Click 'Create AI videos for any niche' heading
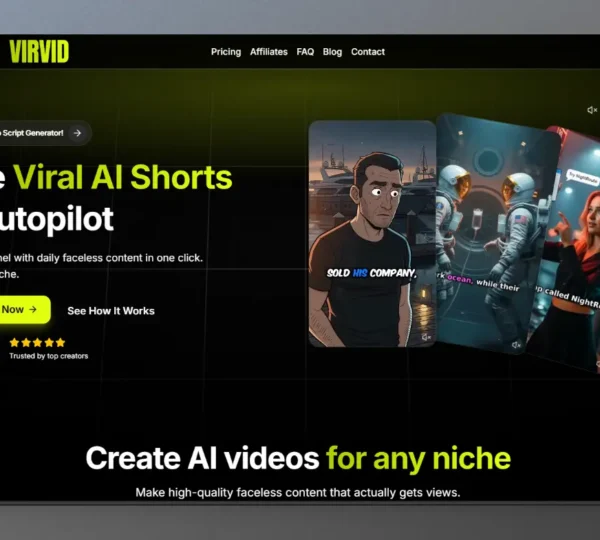The image size is (600, 540). (x=298, y=458)
